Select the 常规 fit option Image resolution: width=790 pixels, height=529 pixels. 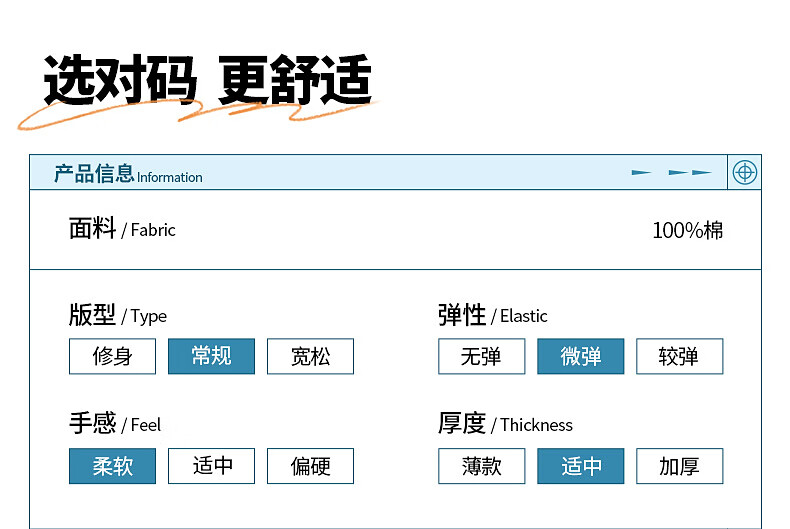click(212, 356)
